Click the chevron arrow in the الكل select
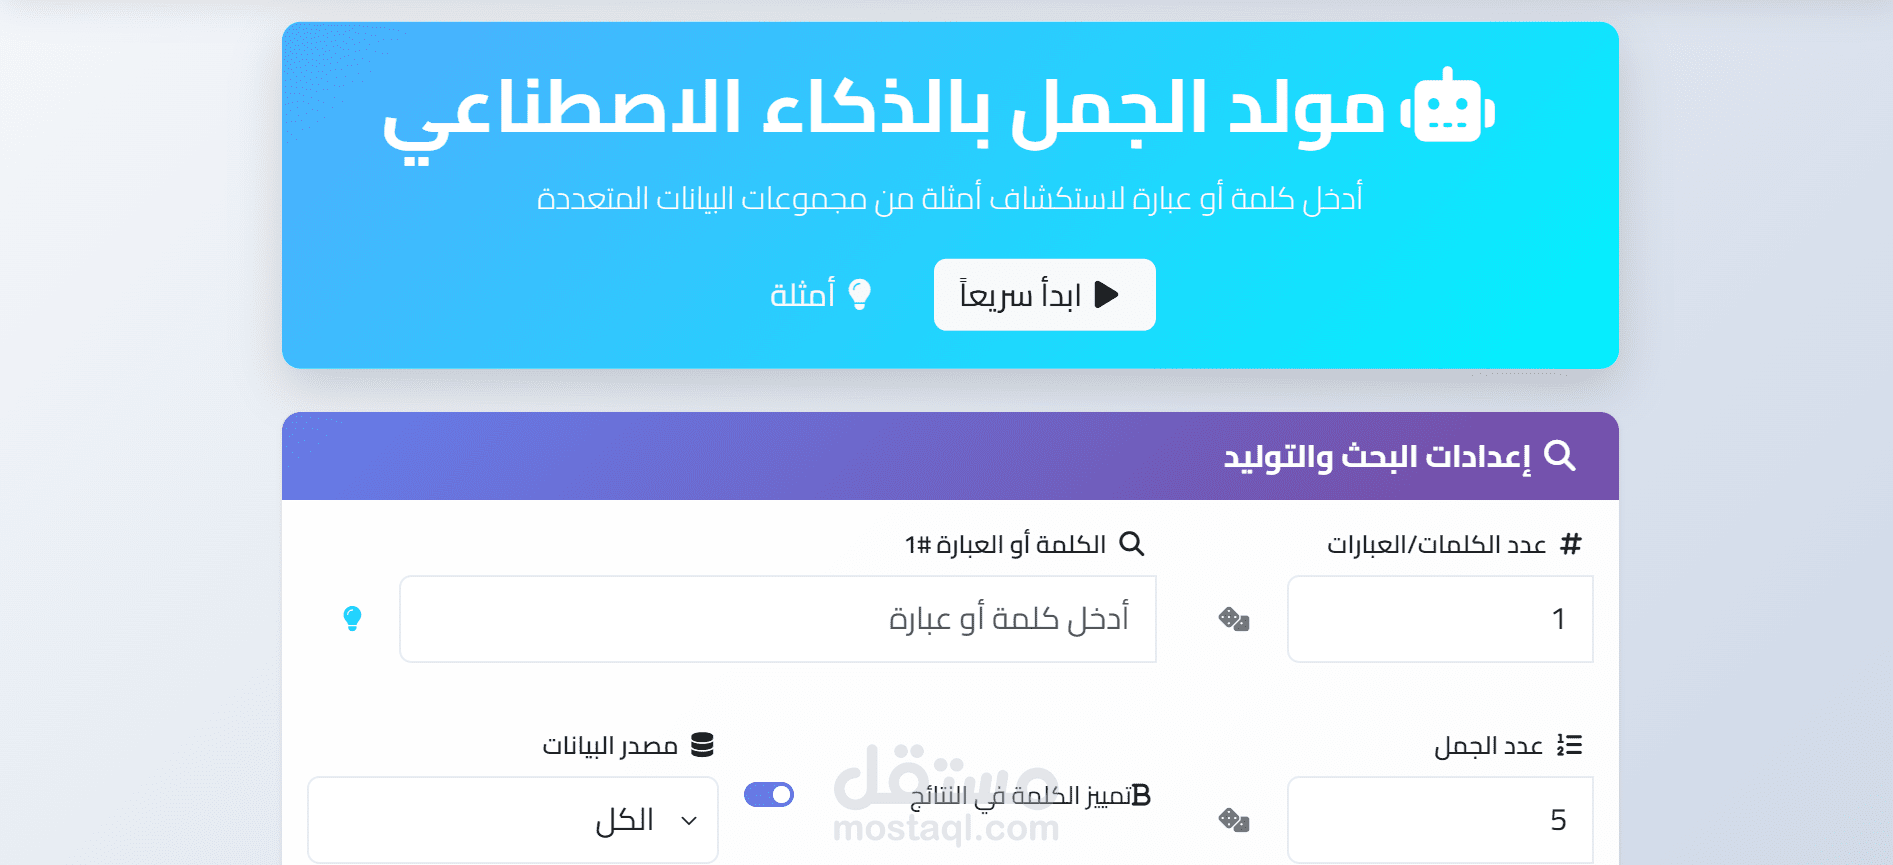This screenshot has width=1893, height=865. [x=689, y=821]
